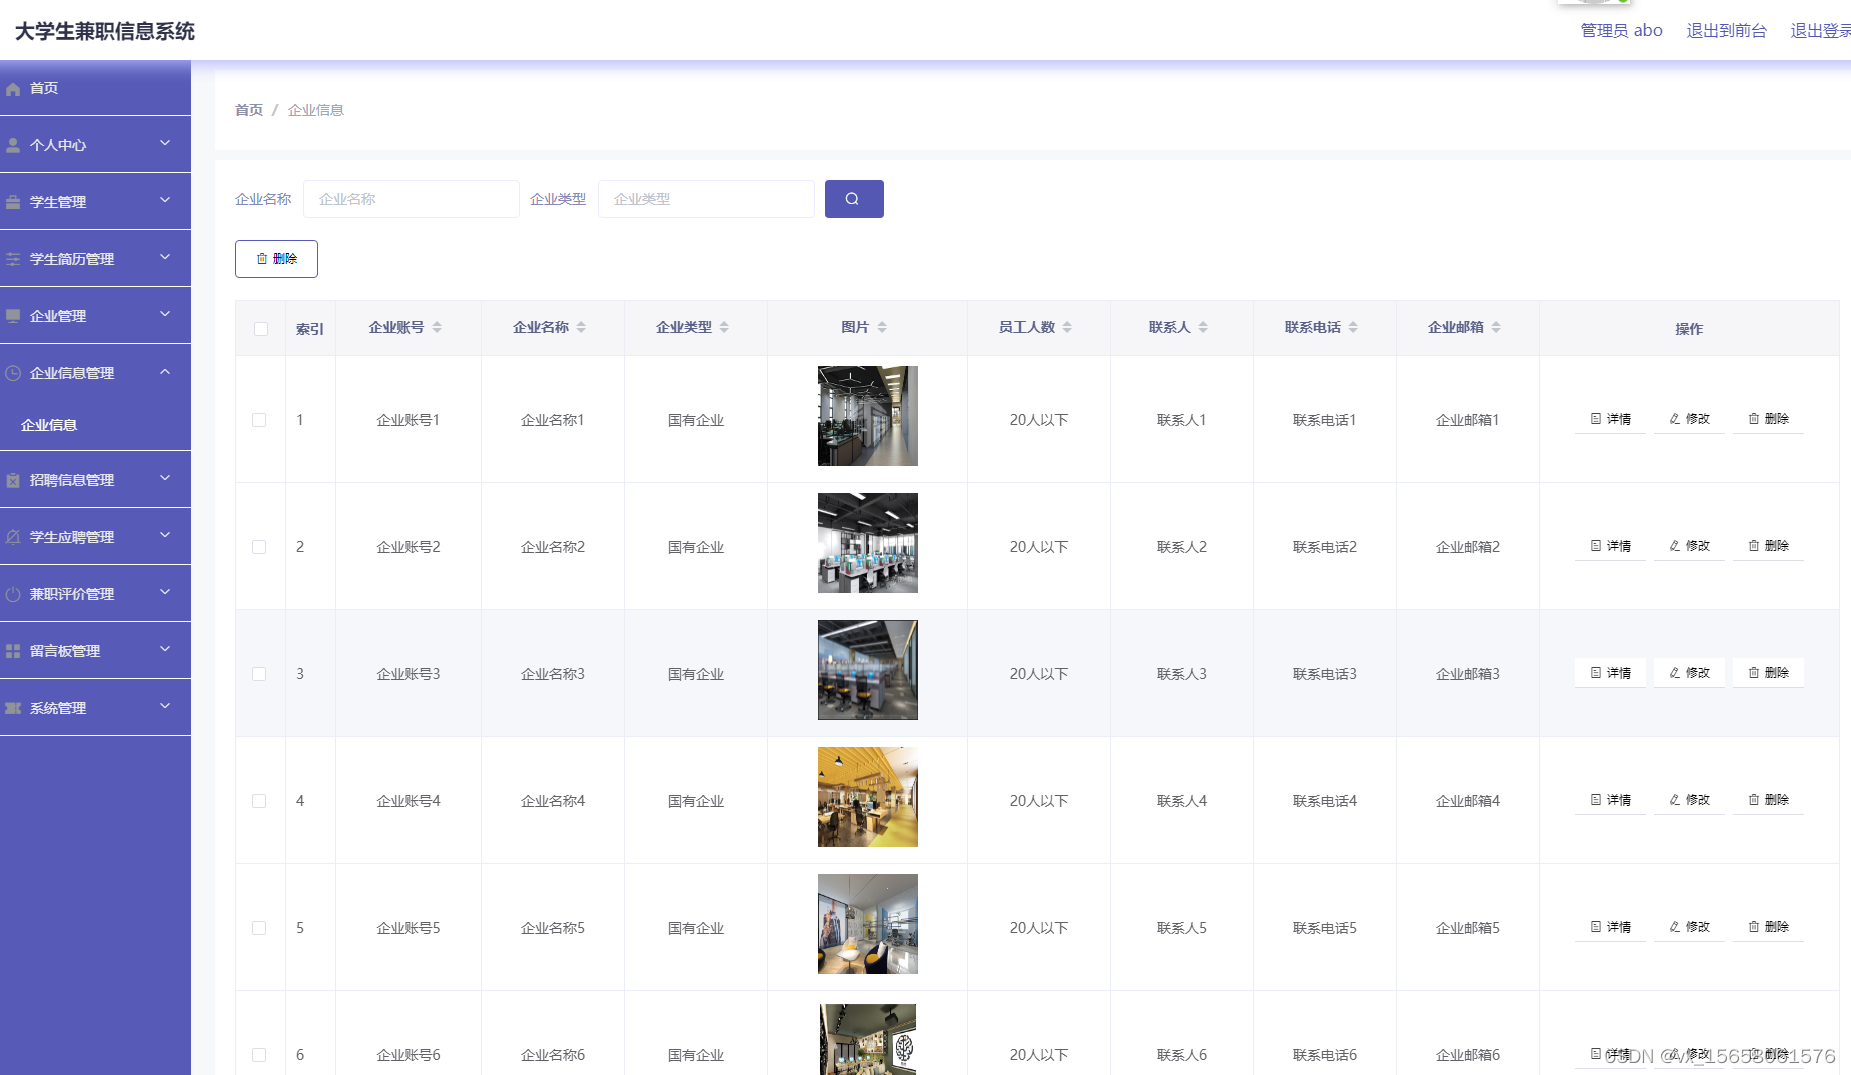Open the 学生管理 sidebar menu
Viewport: 1851px width, 1075px height.
[95, 202]
